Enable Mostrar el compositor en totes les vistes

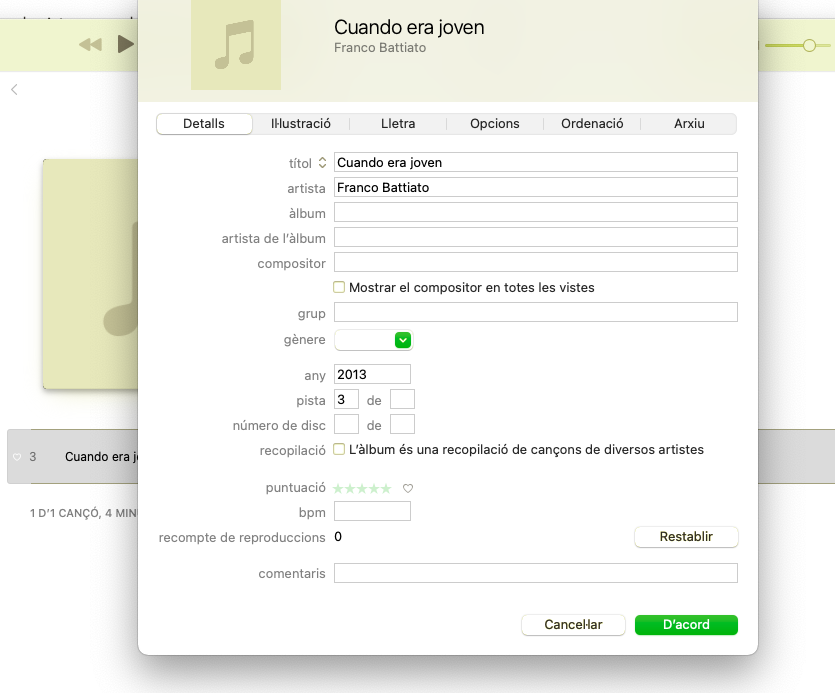[340, 288]
